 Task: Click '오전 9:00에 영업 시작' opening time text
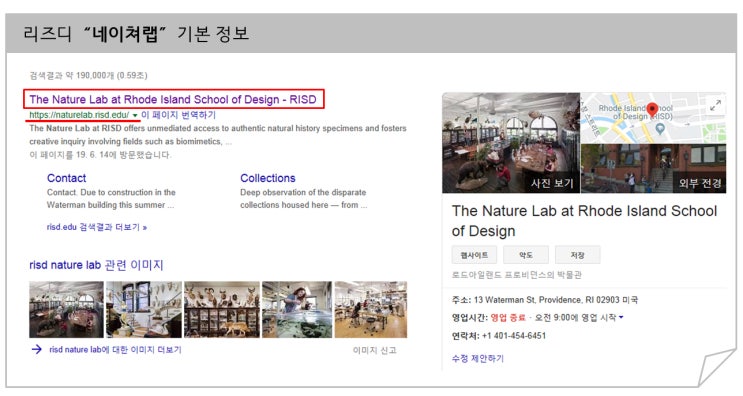point(575,318)
